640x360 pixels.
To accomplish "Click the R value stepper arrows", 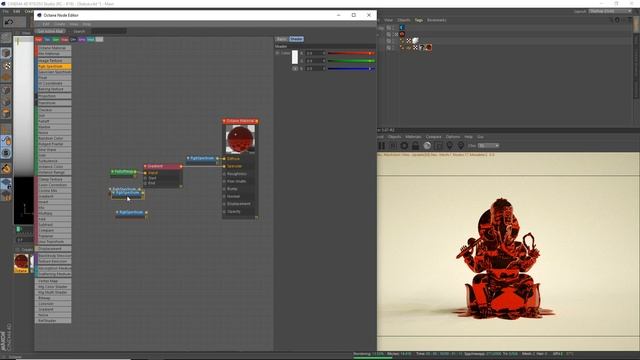I will pyautogui.click(x=324, y=53).
